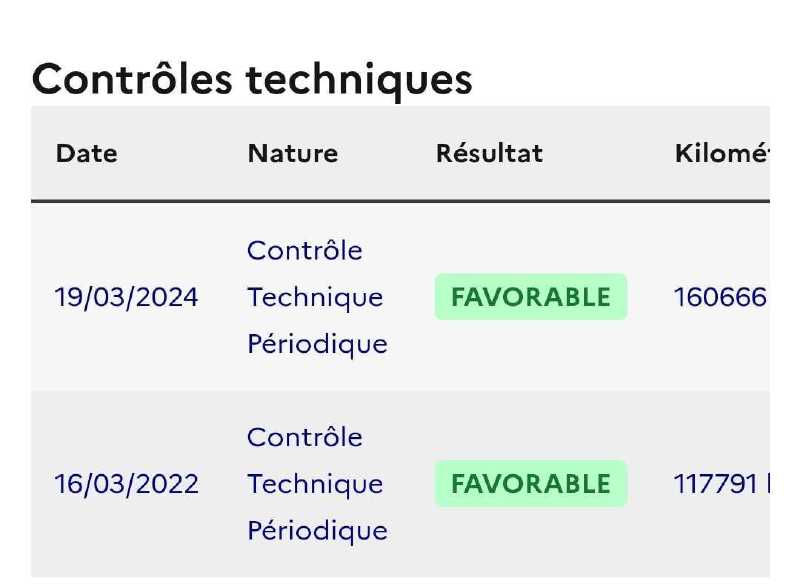Viewport: 800px width, 587px height.
Task: Click "Périodique" word in the 2022 row
Action: 317,531
